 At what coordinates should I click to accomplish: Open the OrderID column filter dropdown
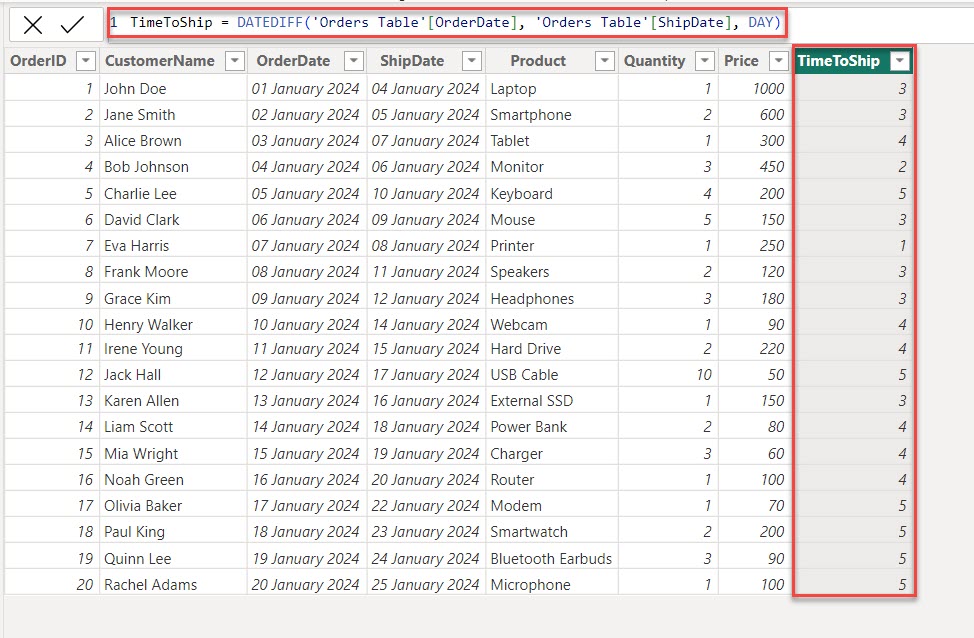[86, 61]
